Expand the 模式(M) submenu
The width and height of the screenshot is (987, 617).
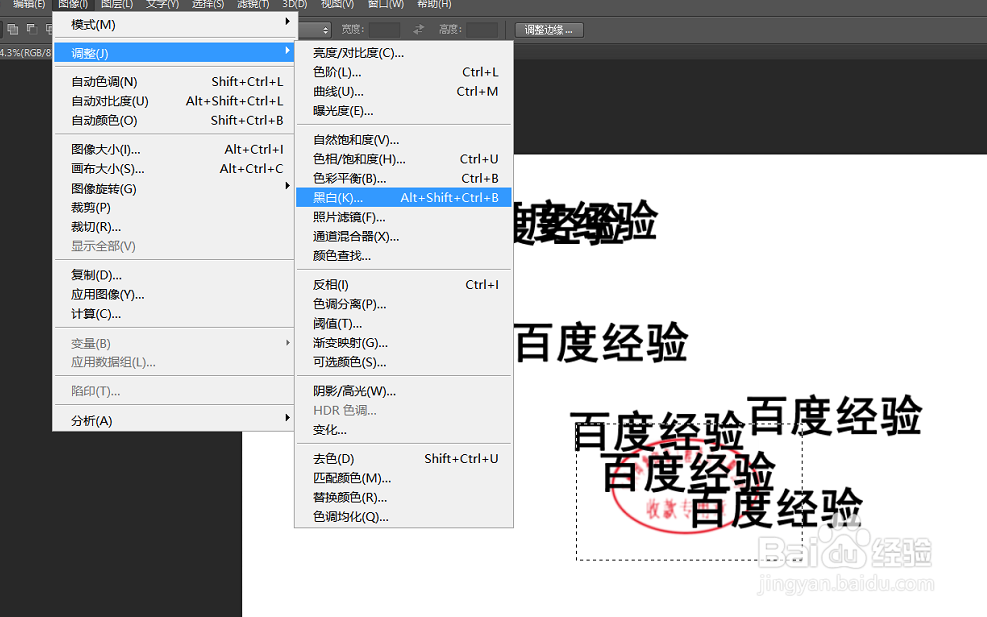(x=174, y=25)
